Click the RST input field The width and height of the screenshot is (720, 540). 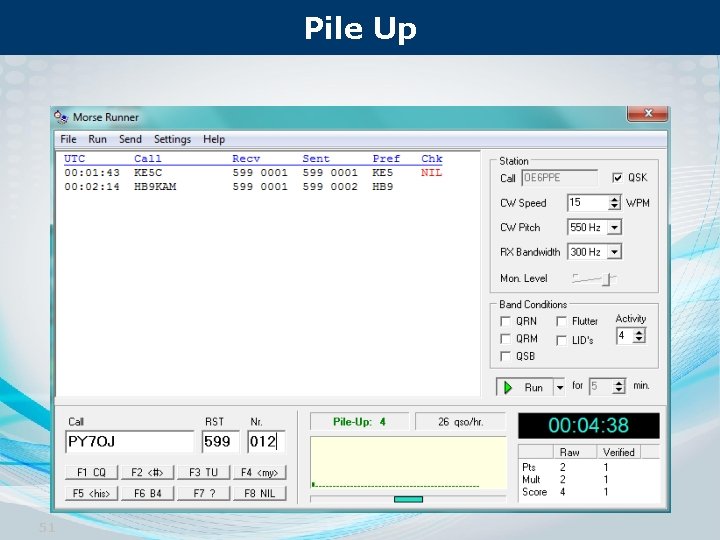pyautogui.click(x=220, y=442)
